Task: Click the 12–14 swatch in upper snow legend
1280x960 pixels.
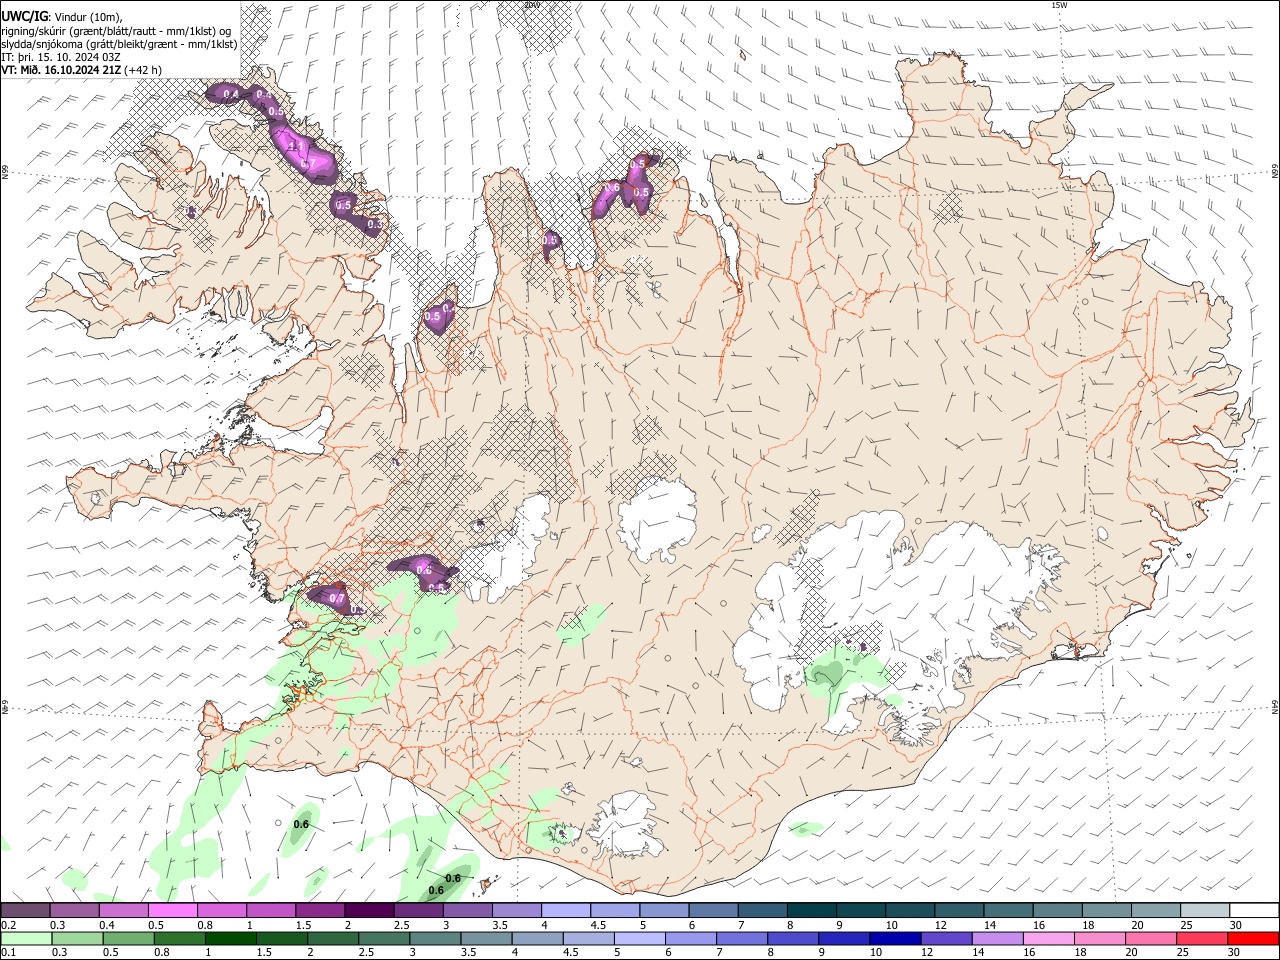Action: pyautogui.click(x=959, y=911)
